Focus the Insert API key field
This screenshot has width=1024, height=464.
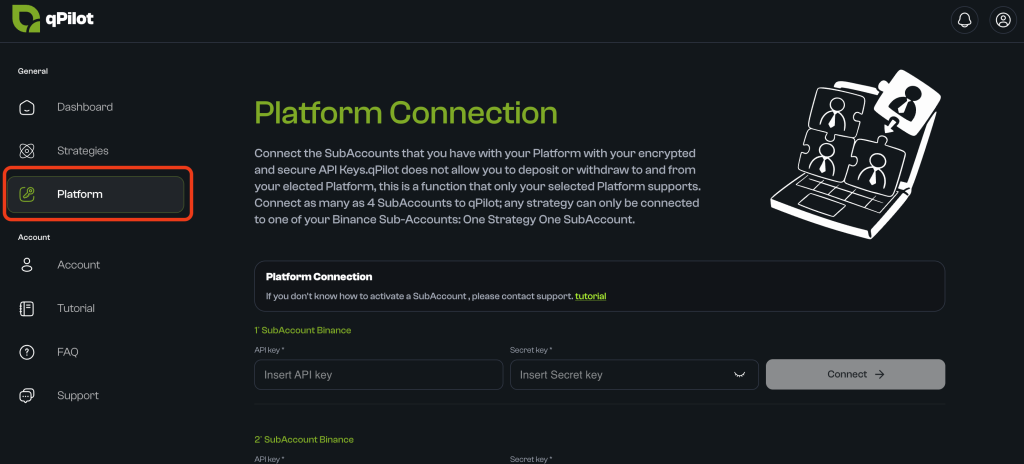tap(378, 375)
